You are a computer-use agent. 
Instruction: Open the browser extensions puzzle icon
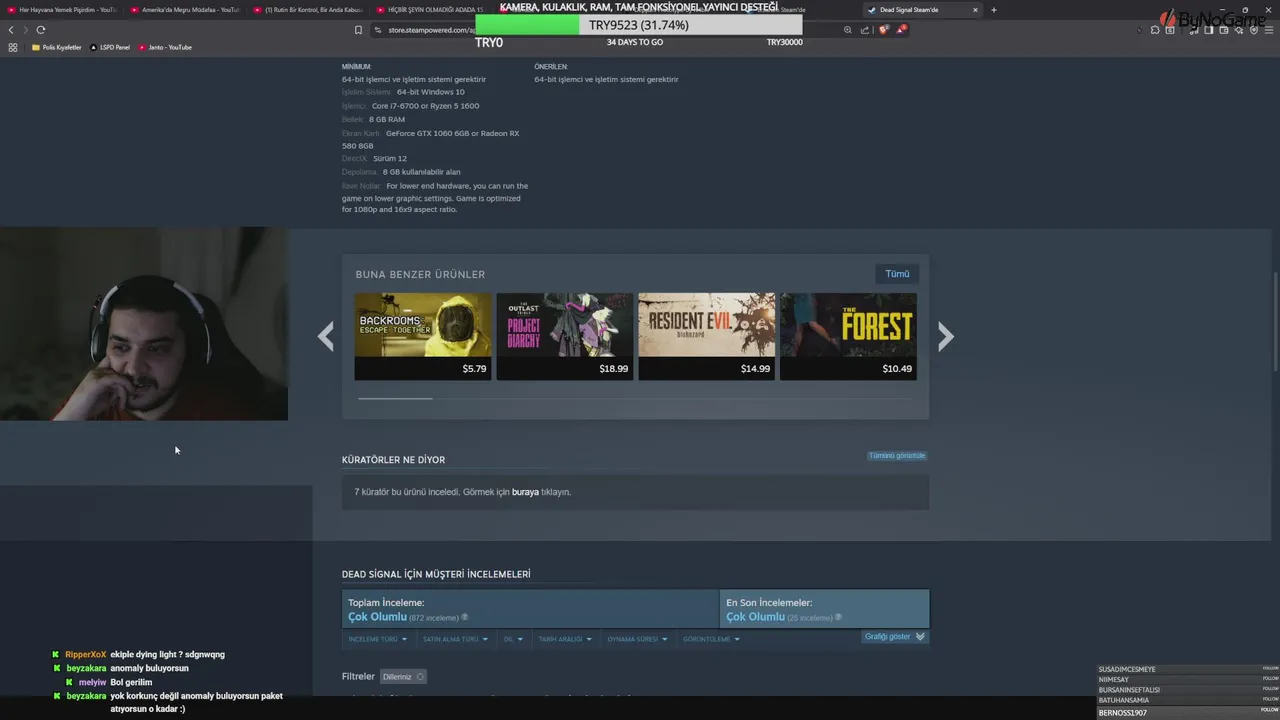[x=1155, y=30]
